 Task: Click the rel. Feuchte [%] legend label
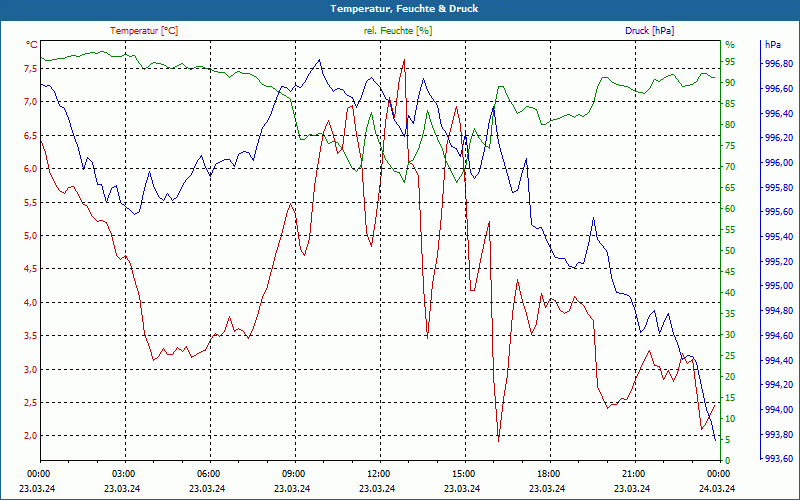pyautogui.click(x=397, y=31)
